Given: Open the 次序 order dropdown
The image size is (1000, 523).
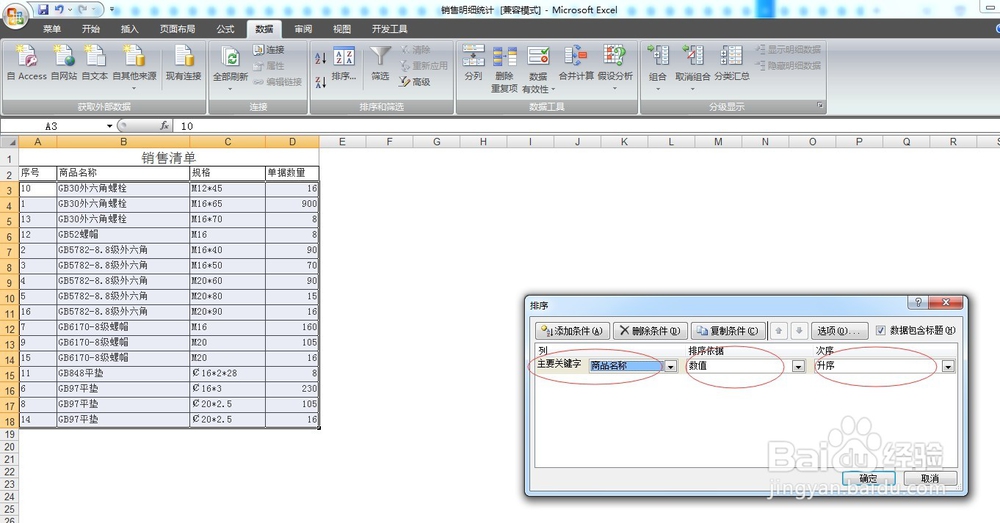Looking at the screenshot, I should coord(948,366).
